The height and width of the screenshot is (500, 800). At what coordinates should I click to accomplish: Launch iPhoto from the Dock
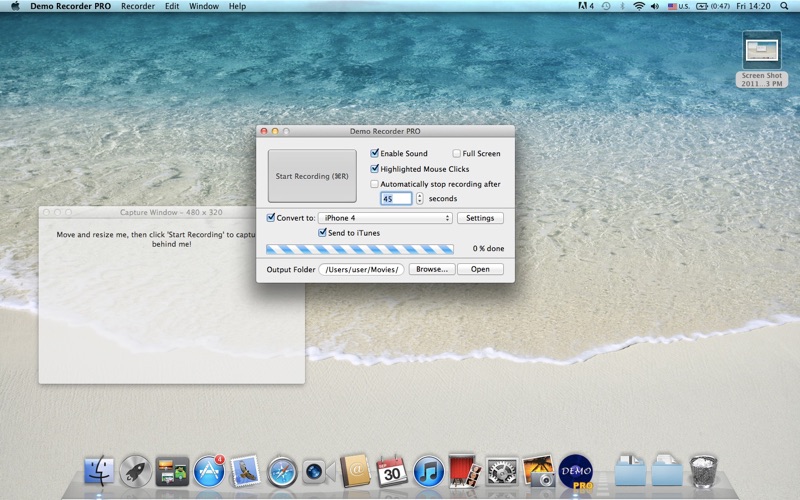pyautogui.click(x=538, y=471)
